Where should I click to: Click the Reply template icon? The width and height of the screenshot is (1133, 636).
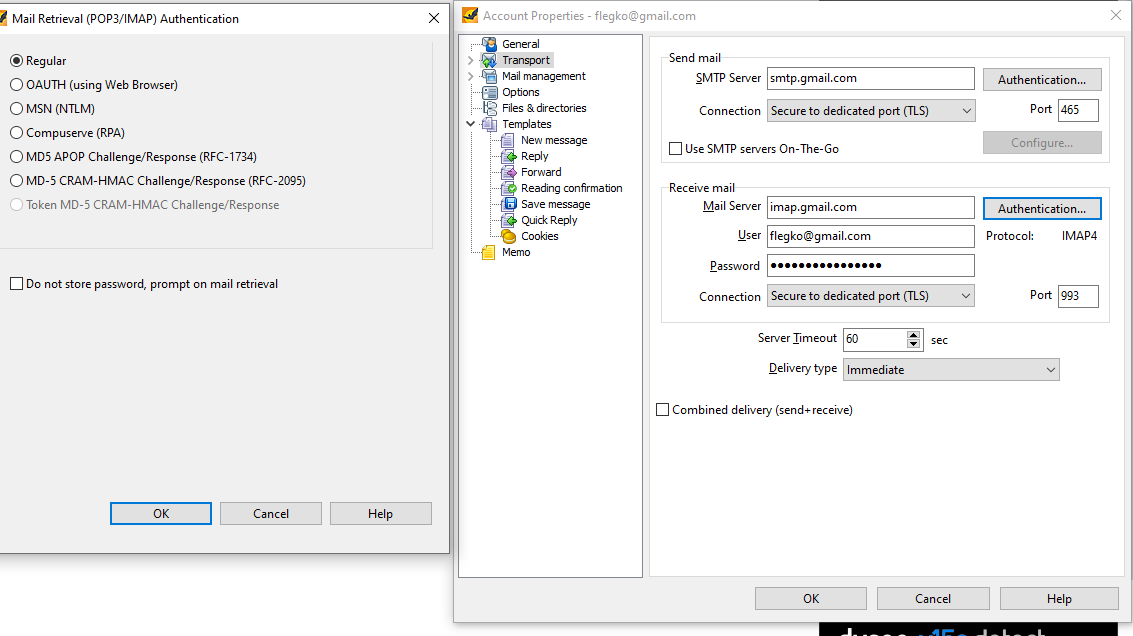pyautogui.click(x=508, y=156)
